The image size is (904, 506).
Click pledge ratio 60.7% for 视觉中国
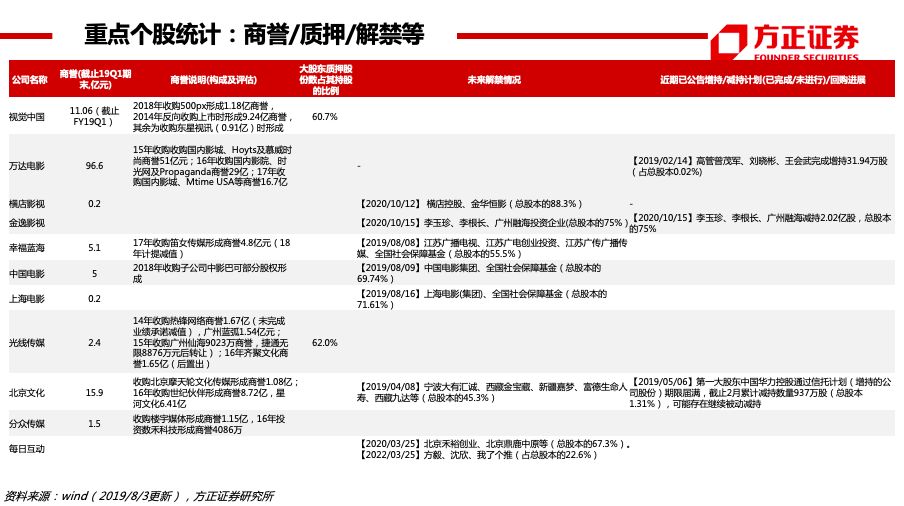point(325,117)
